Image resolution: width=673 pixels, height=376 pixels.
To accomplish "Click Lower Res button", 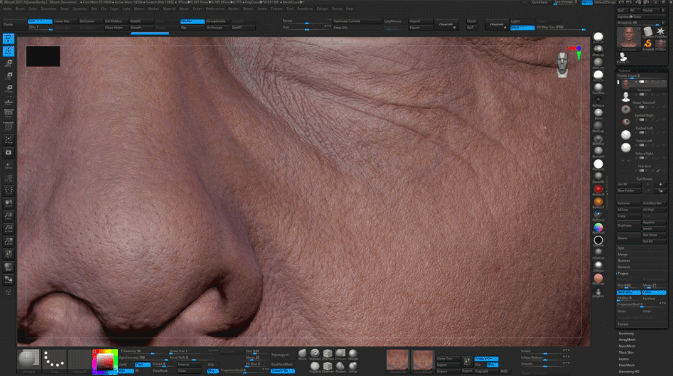I will pyautogui.click(x=66, y=21).
